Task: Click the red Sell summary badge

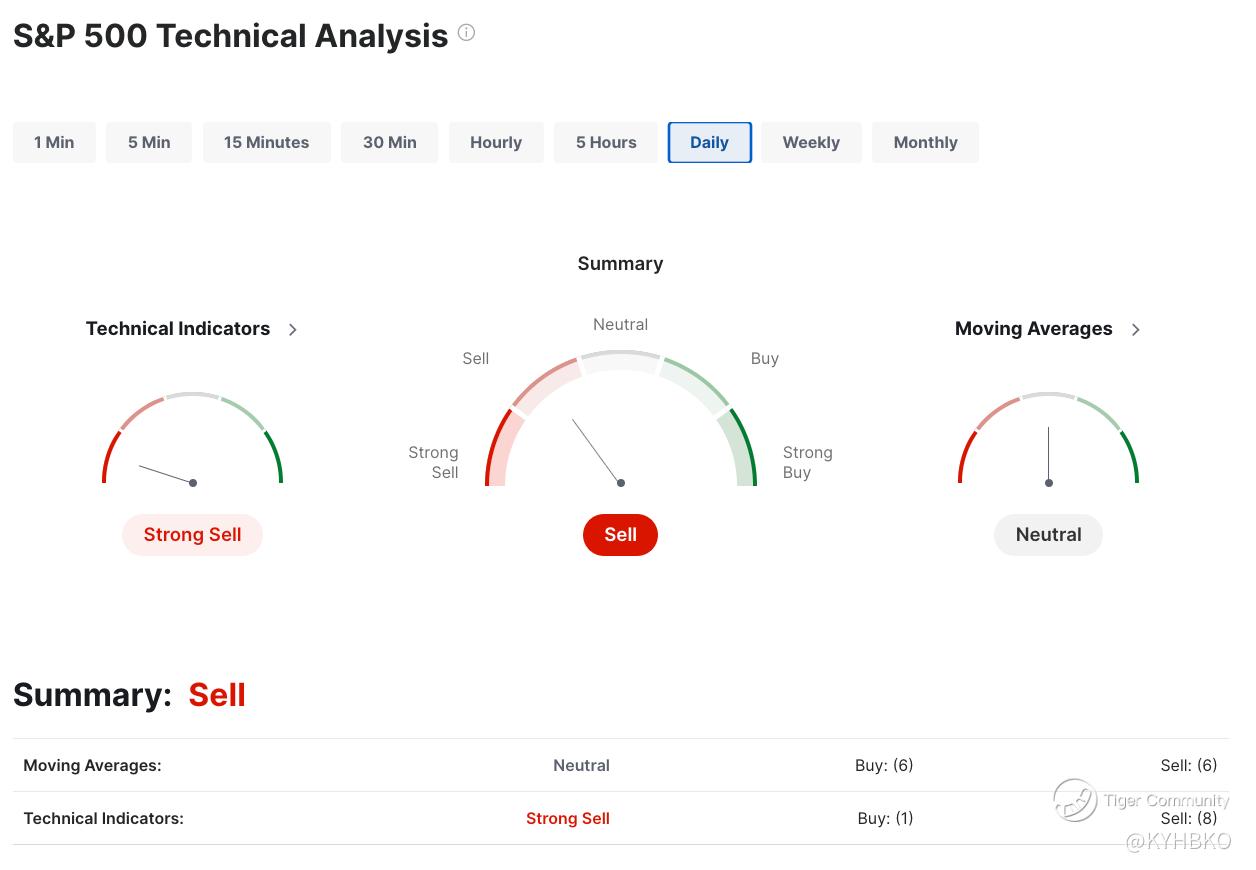Action: (x=620, y=535)
